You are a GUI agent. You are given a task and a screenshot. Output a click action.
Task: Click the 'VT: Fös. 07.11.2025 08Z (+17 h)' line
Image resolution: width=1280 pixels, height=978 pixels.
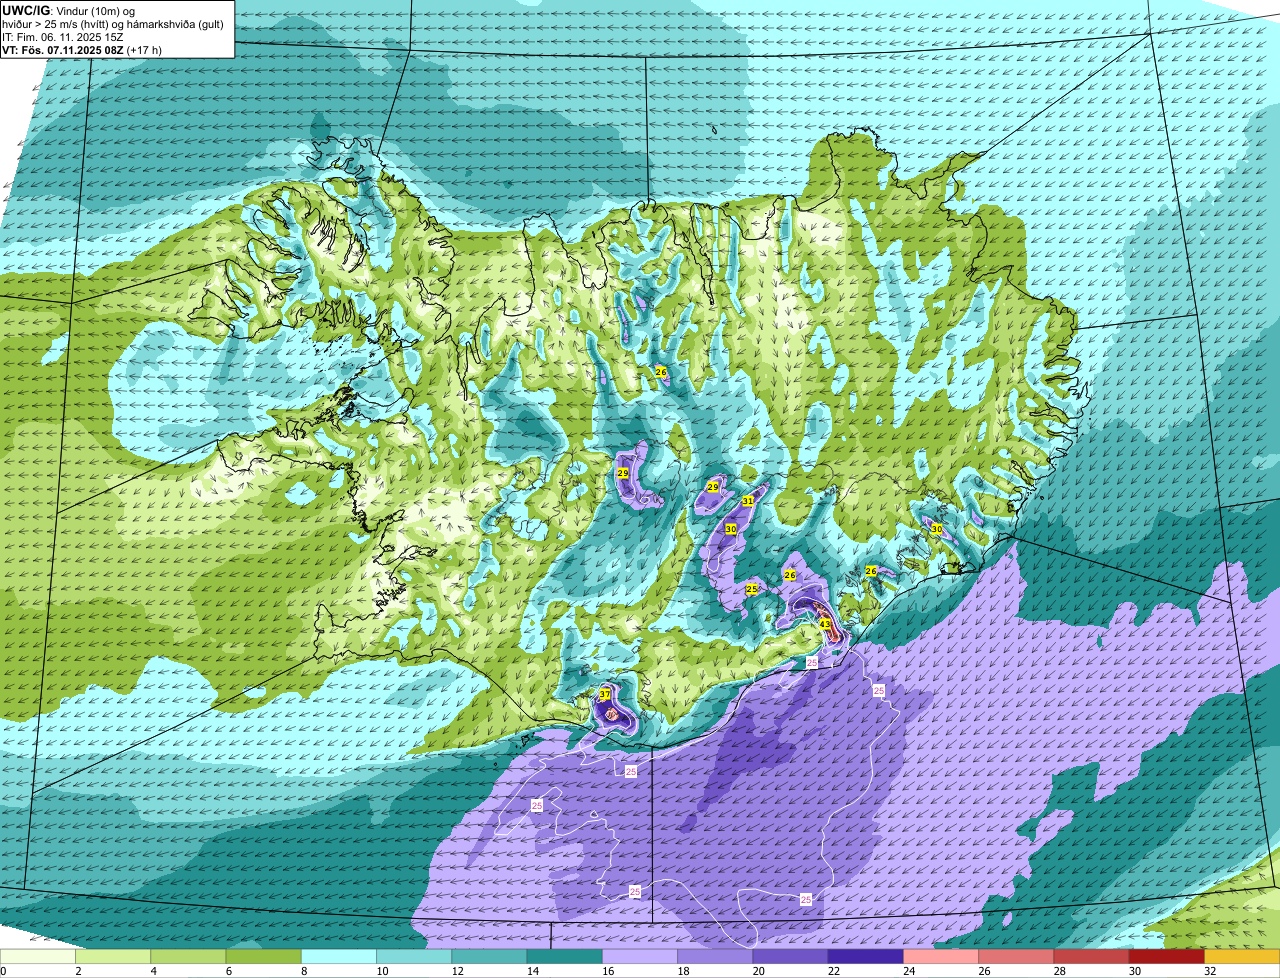point(82,49)
